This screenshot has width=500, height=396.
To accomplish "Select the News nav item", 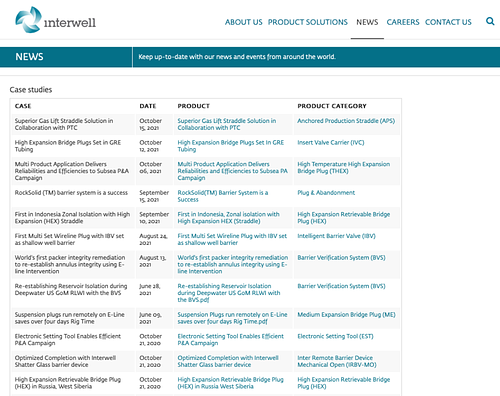I will click(x=367, y=22).
